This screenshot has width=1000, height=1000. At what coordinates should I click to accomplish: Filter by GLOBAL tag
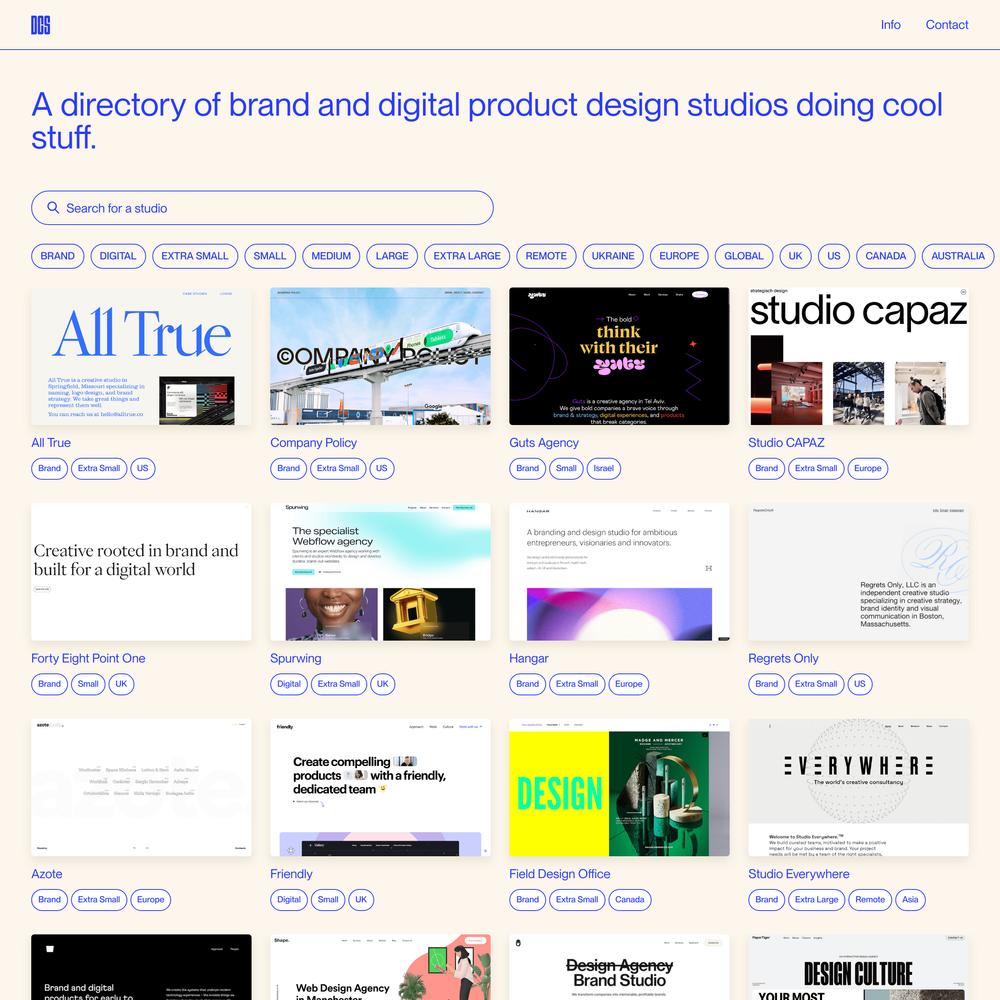(x=744, y=256)
